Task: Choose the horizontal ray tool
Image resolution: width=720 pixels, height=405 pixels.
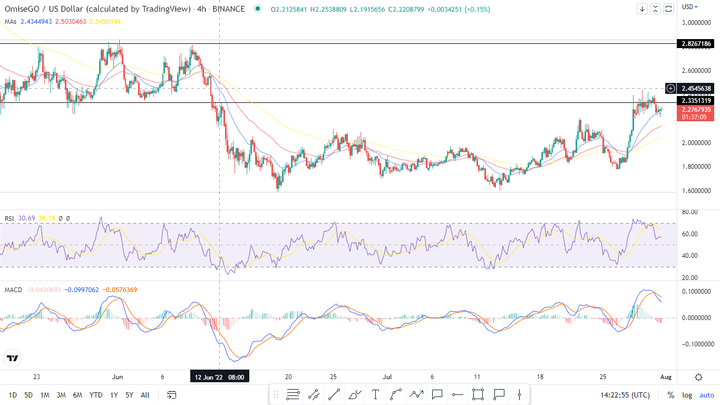Action: (x=457, y=394)
